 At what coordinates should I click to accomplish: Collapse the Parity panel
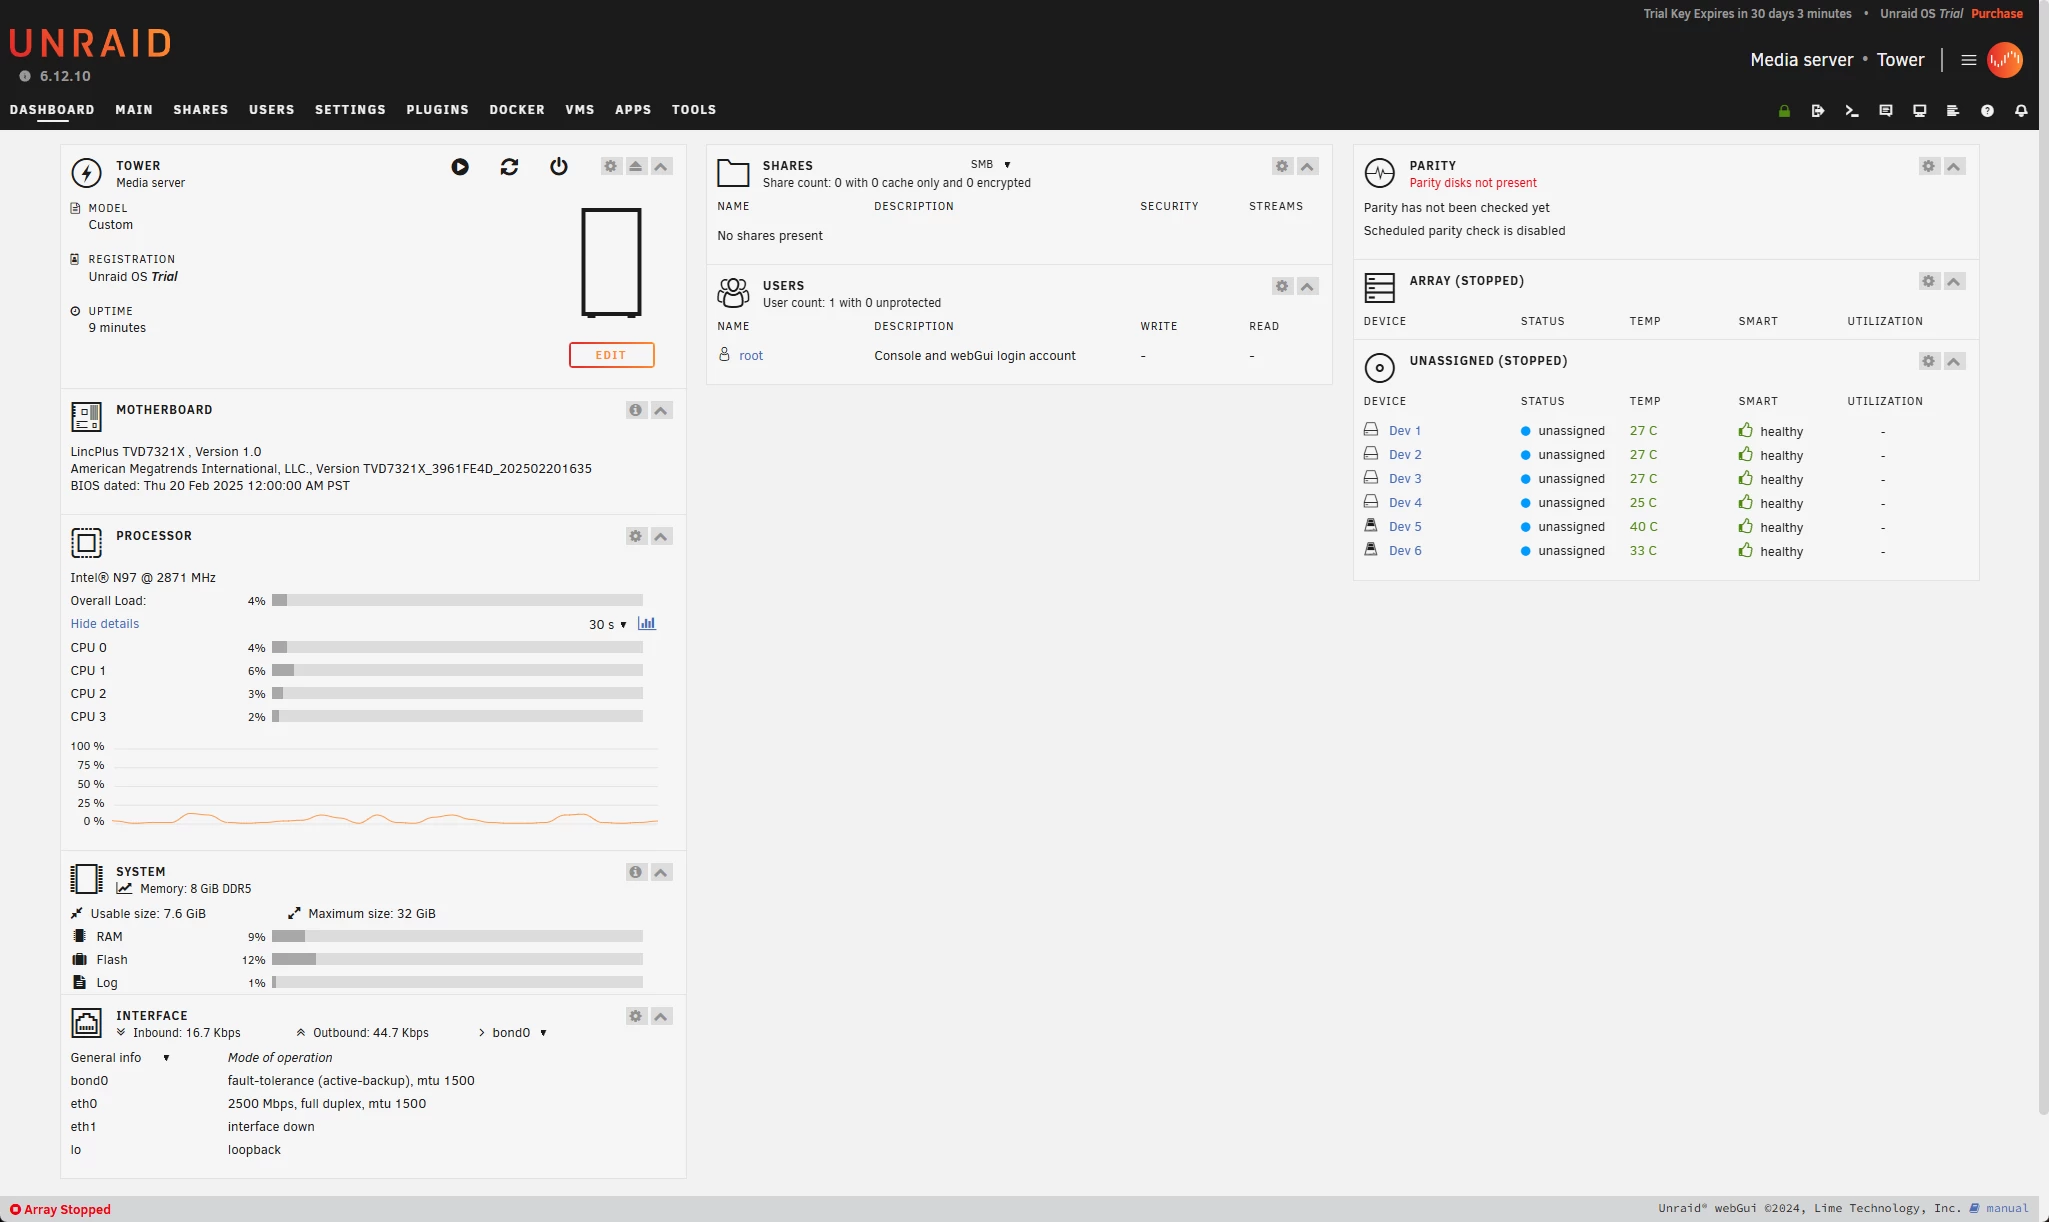(1954, 166)
